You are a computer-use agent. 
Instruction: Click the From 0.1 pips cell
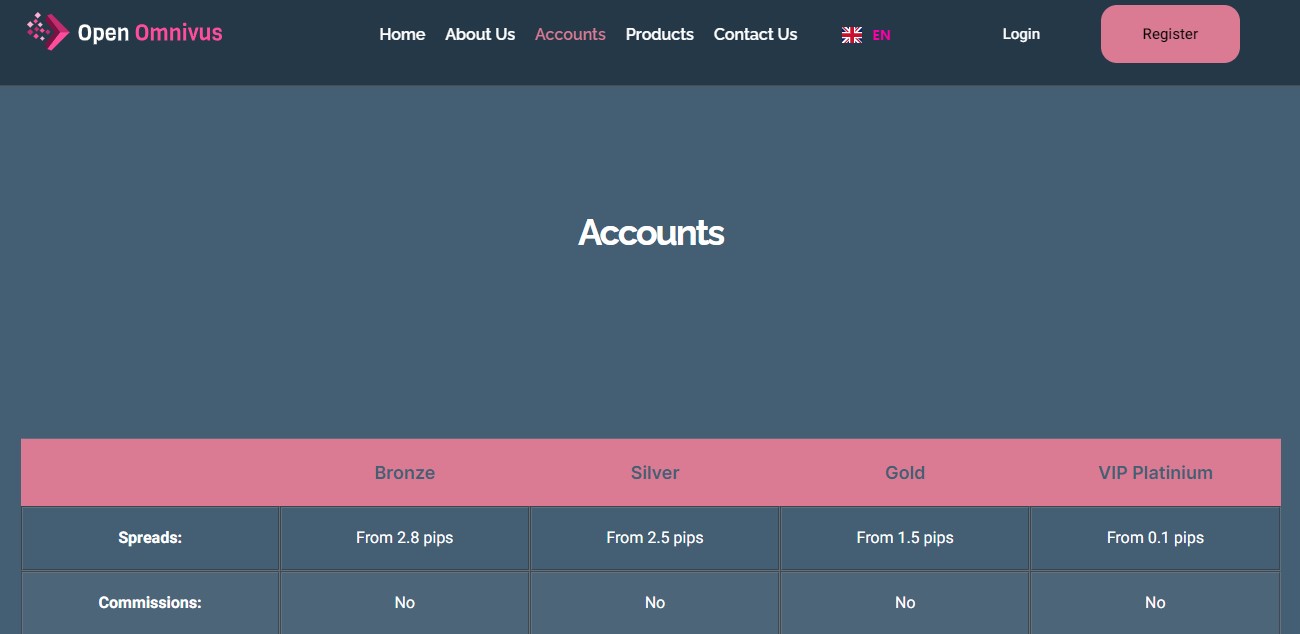pos(1155,538)
